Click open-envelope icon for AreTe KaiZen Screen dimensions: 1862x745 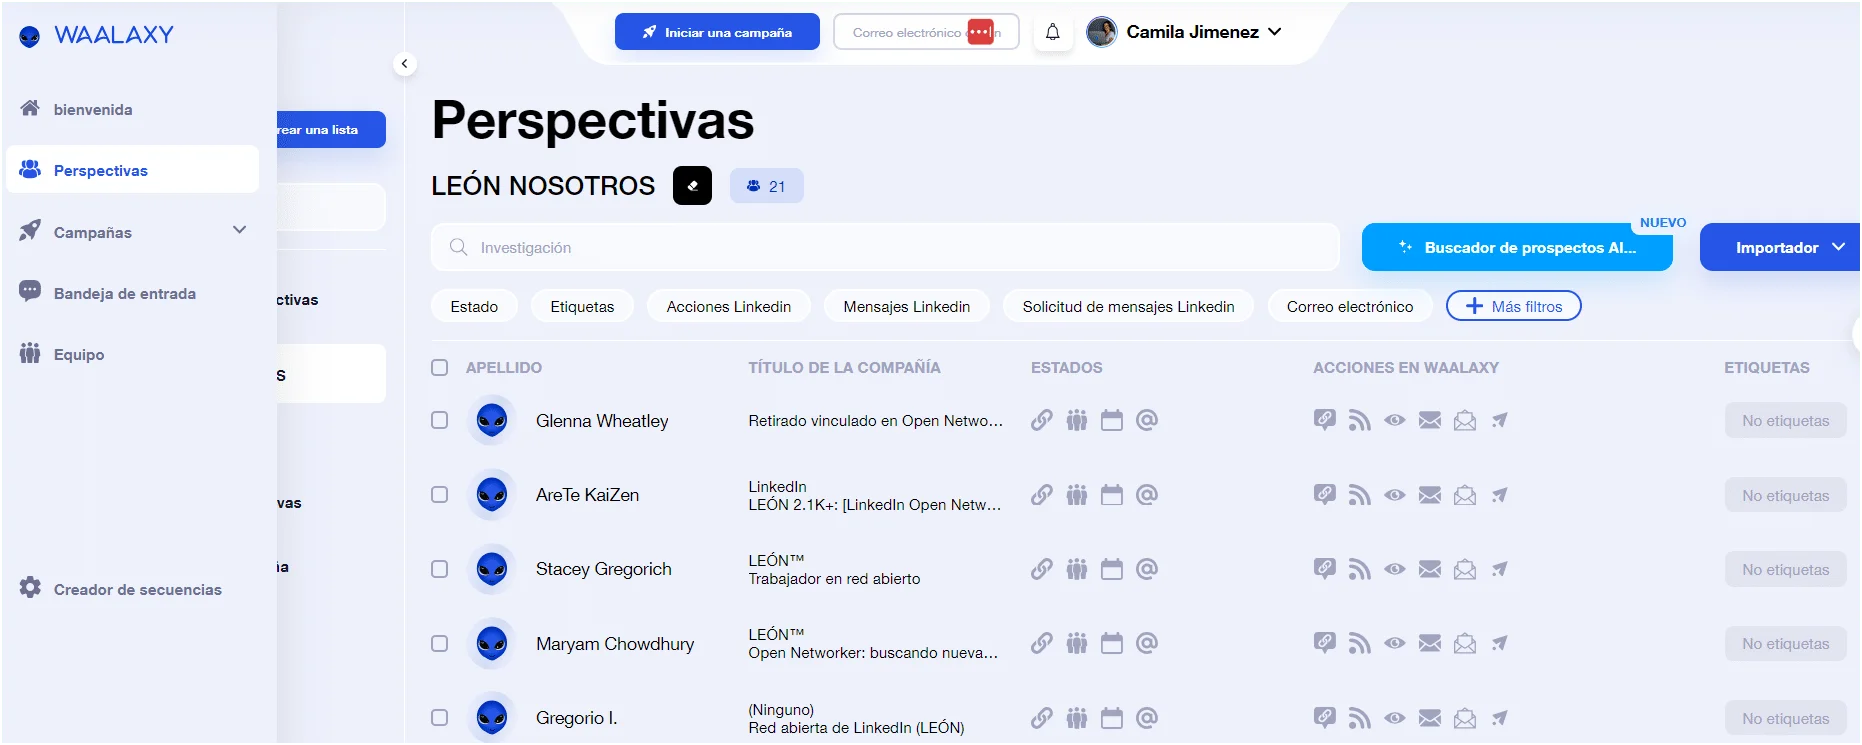(1465, 495)
